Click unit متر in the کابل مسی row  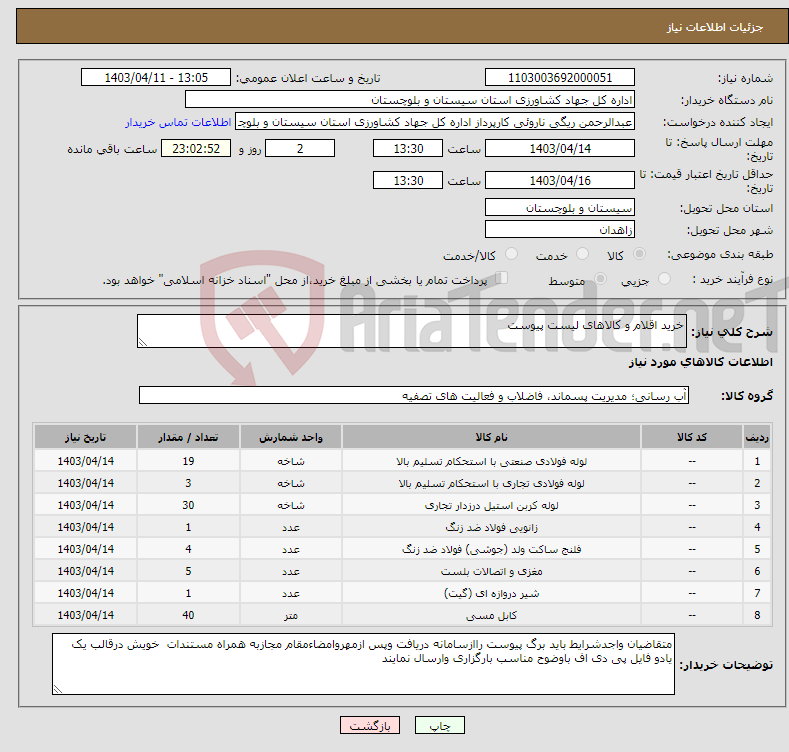[291, 616]
